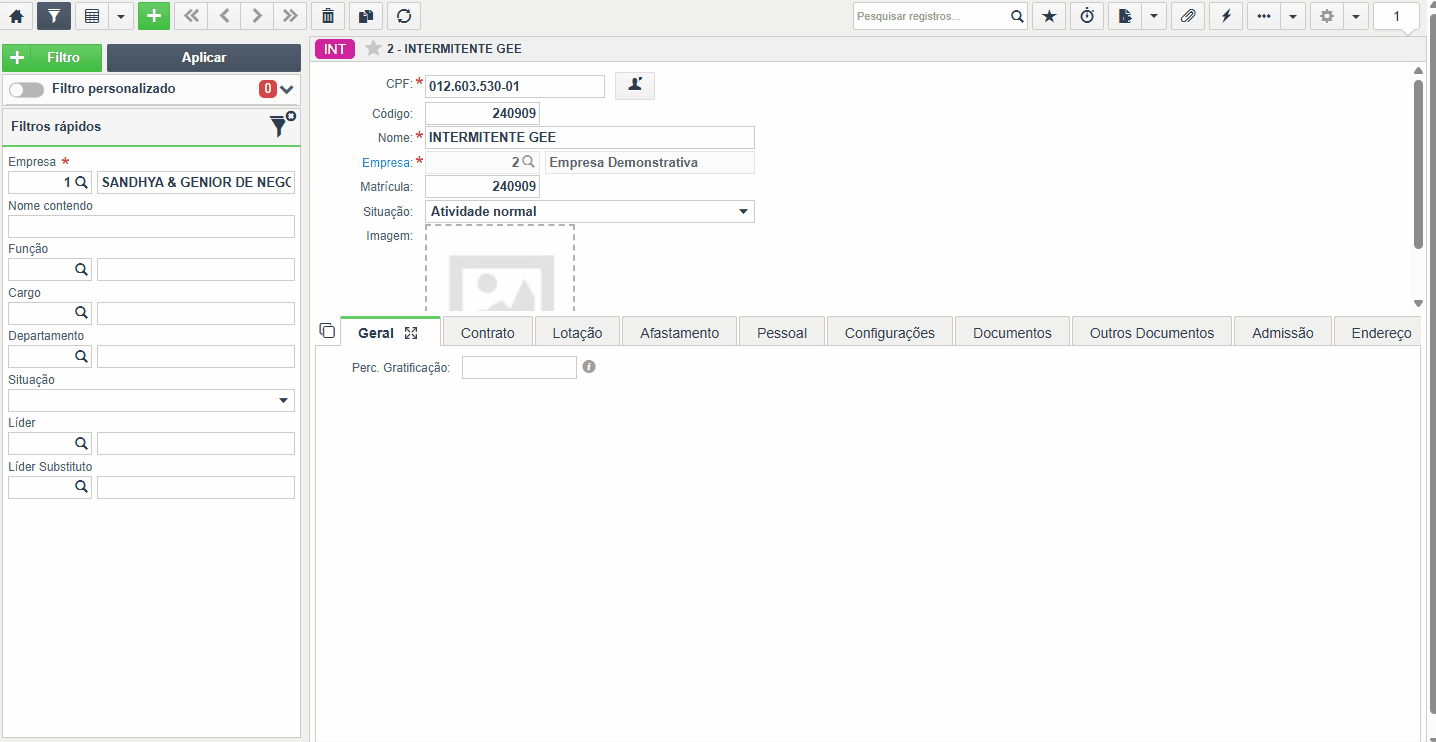Screen dimensions: 1436x742
Task: Click the copy tabs icon left of Geral
Action: point(327,331)
